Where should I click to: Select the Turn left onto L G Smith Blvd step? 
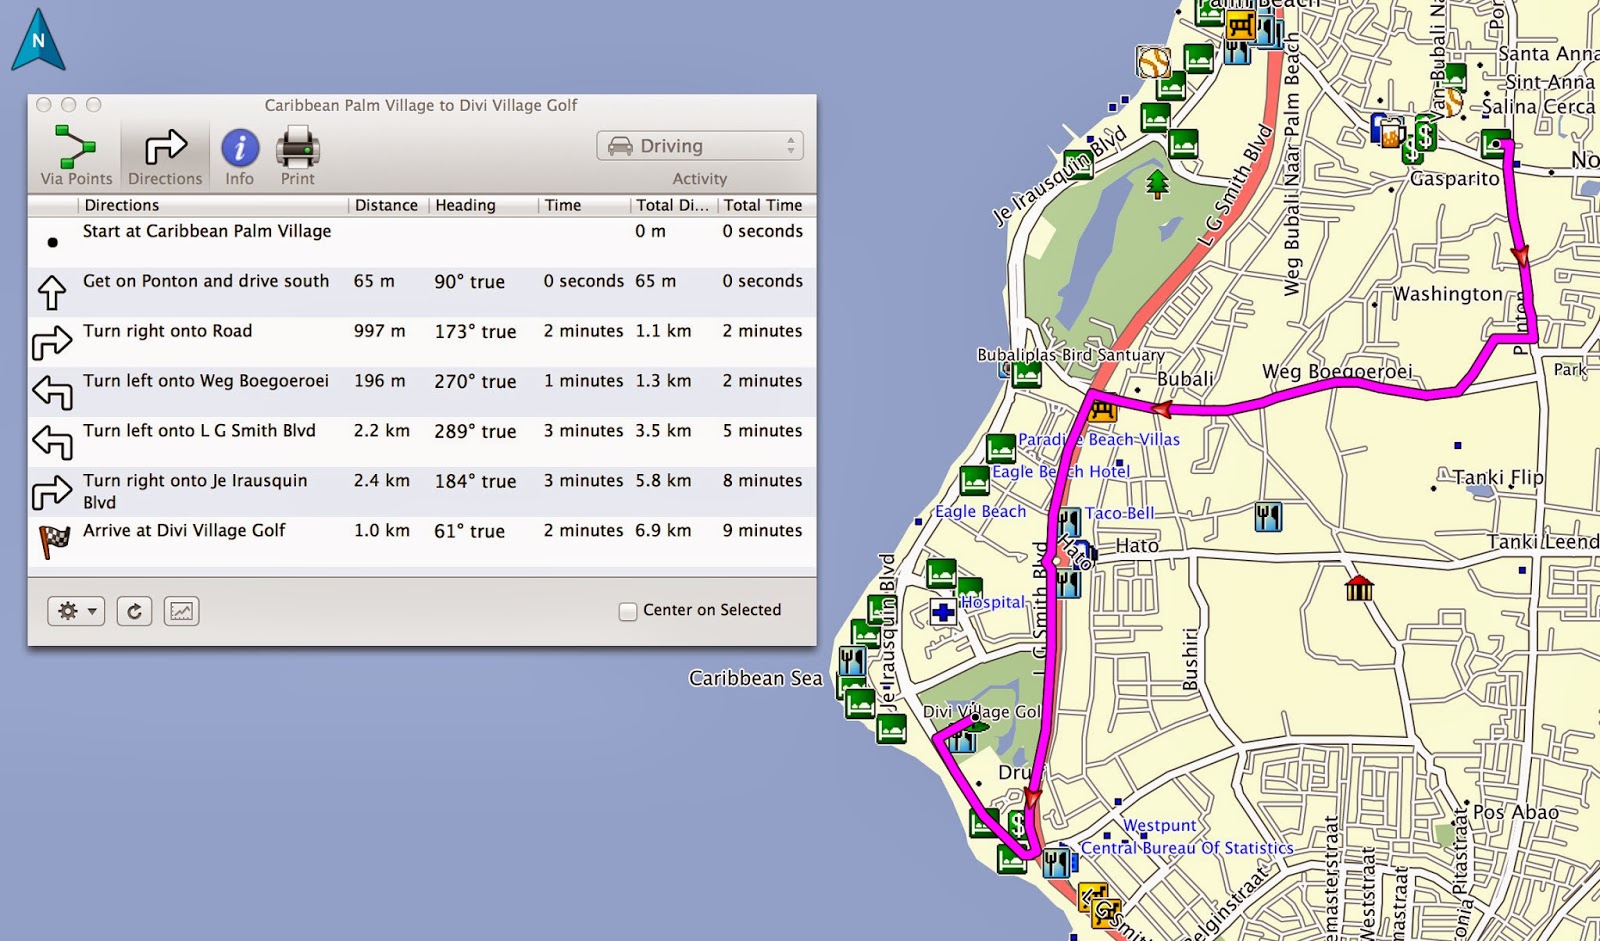(422, 442)
